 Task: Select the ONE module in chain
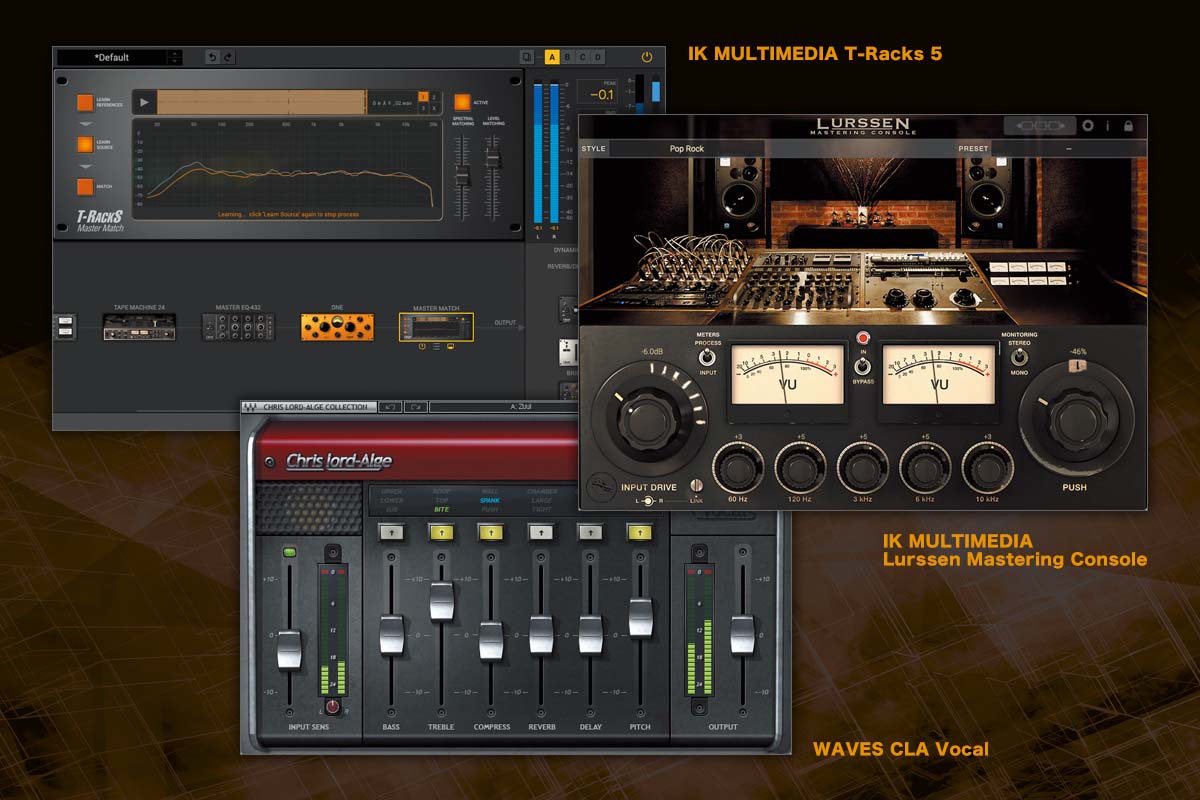point(337,327)
